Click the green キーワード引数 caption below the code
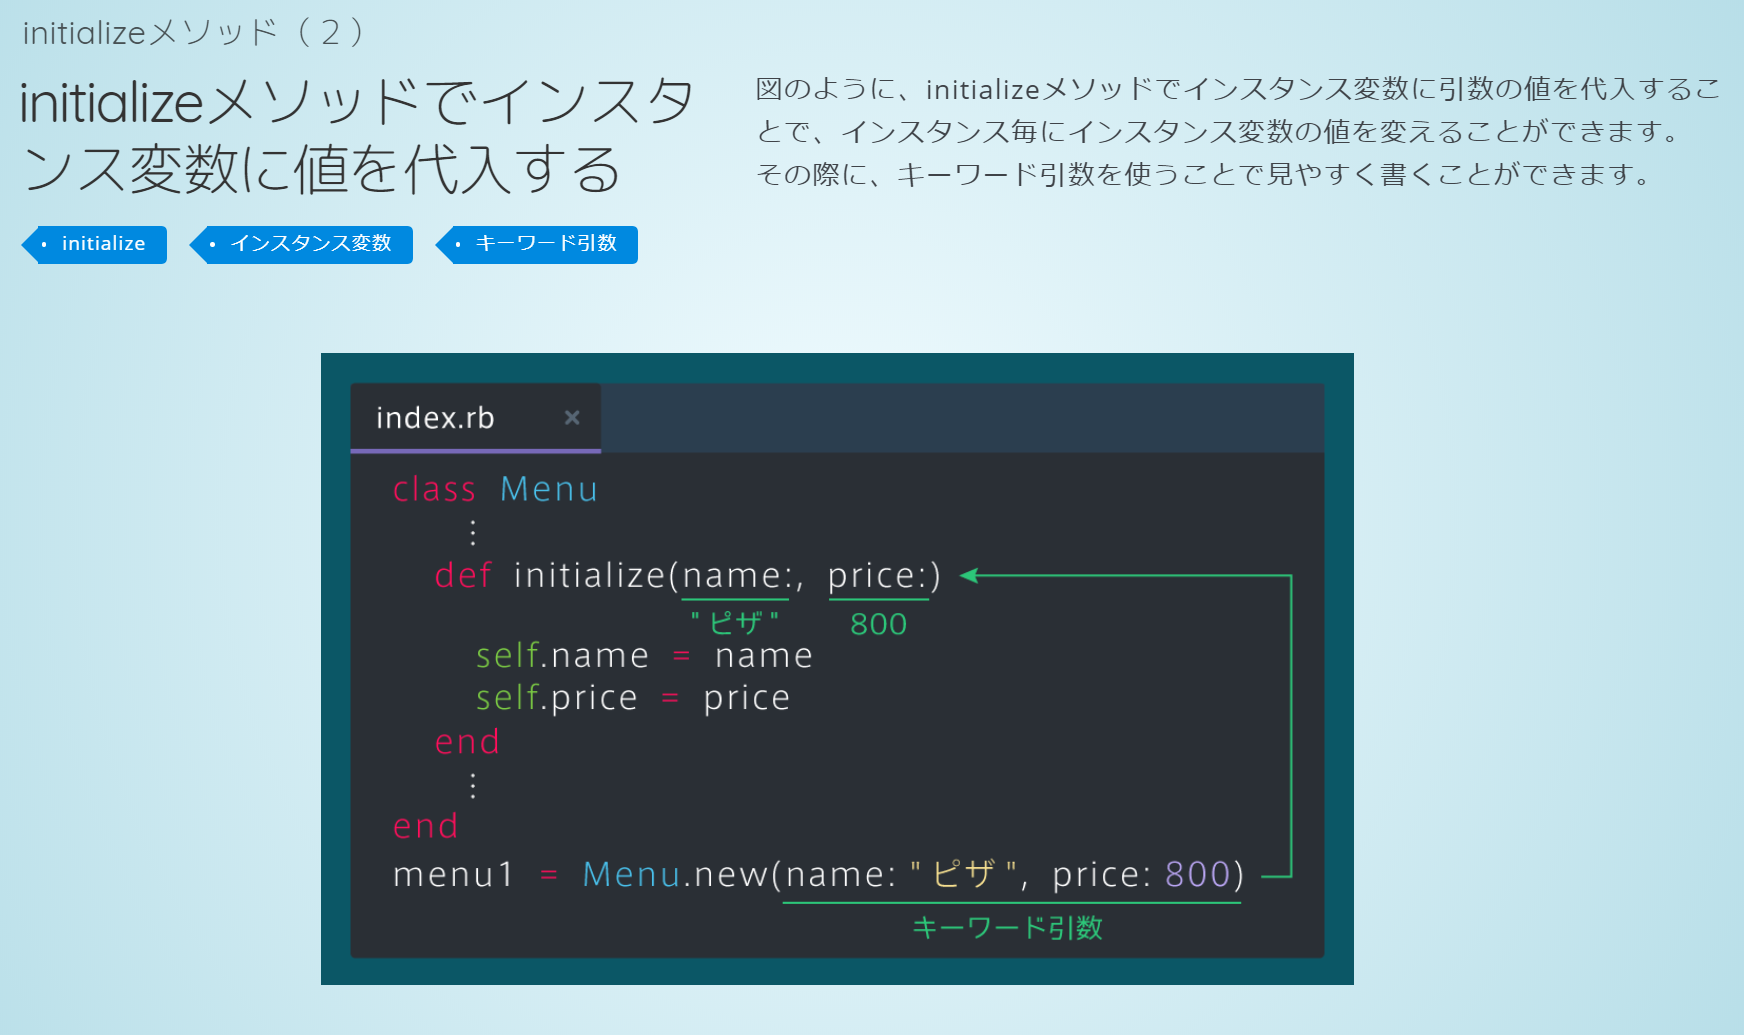This screenshot has height=1035, width=1744. click(x=1007, y=928)
